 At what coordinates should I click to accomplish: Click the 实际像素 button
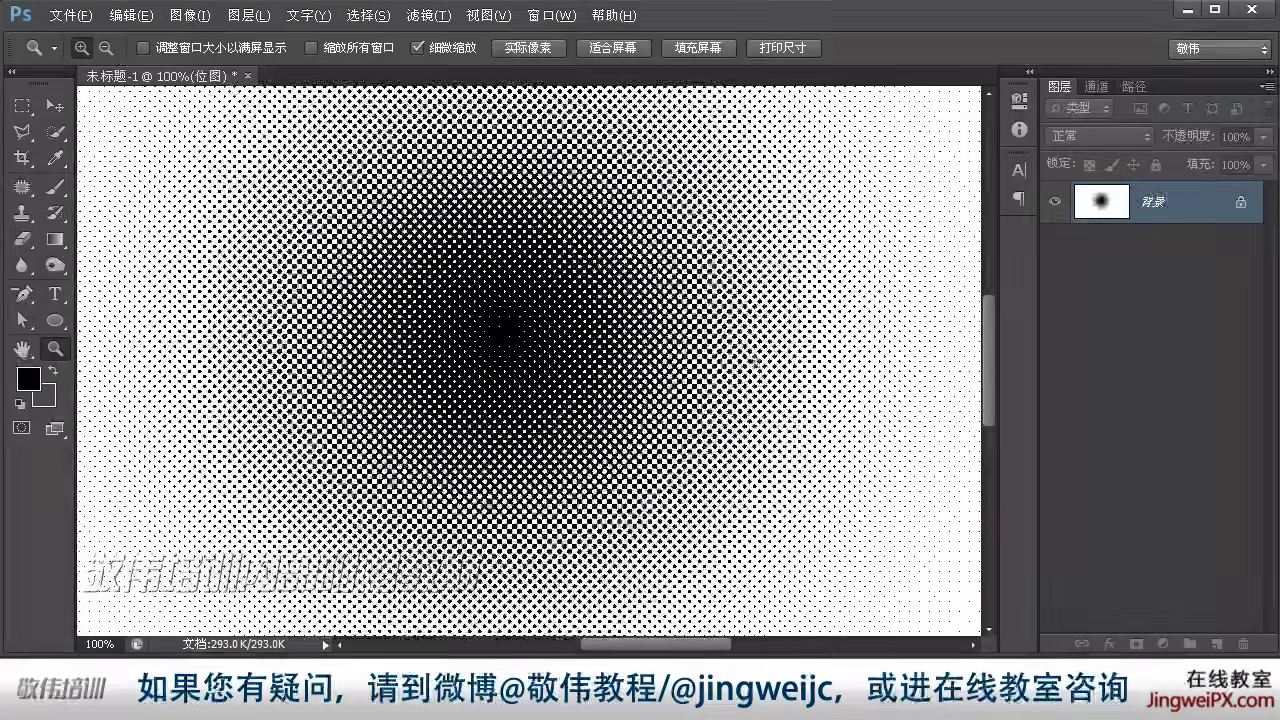pyautogui.click(x=529, y=48)
